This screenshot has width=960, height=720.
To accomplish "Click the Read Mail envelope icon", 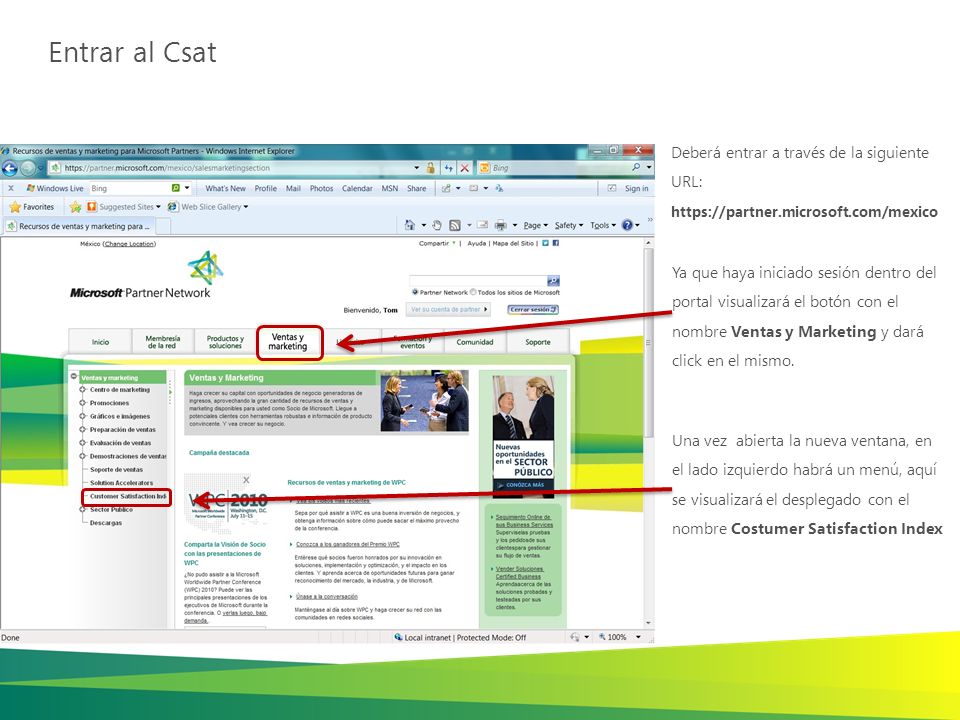I will 482,225.
